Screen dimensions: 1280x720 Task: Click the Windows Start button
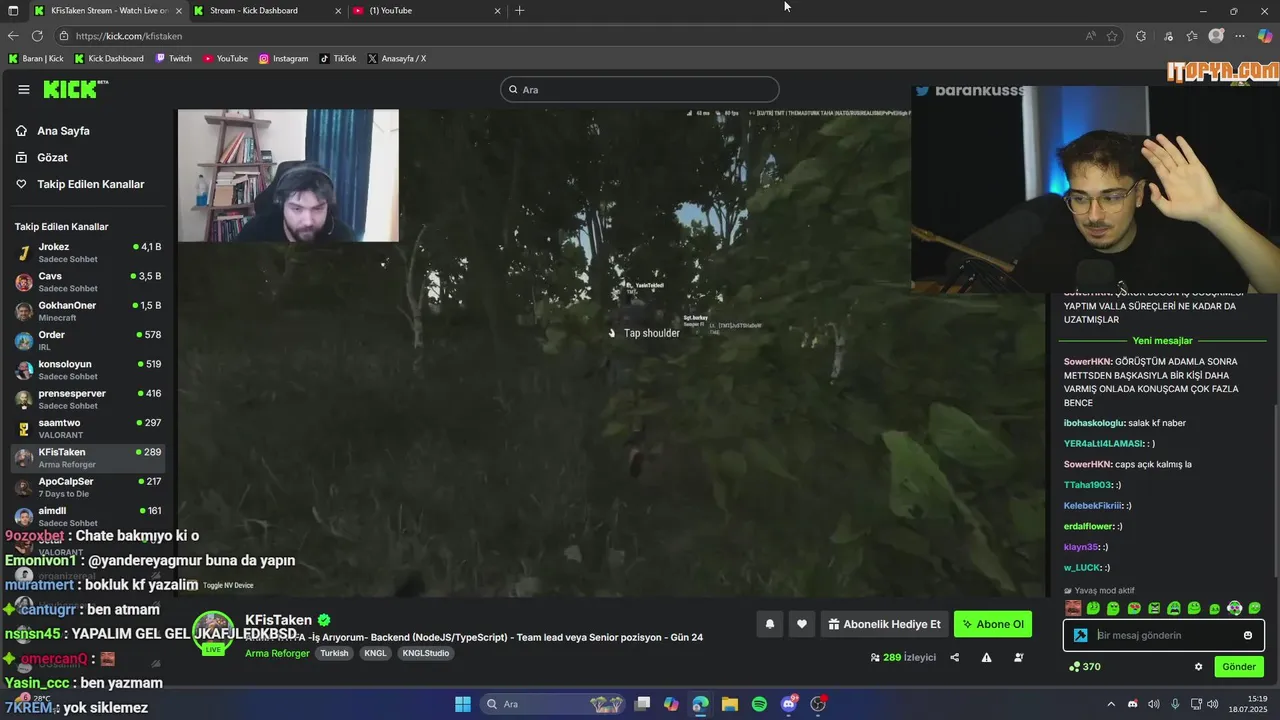[463, 704]
